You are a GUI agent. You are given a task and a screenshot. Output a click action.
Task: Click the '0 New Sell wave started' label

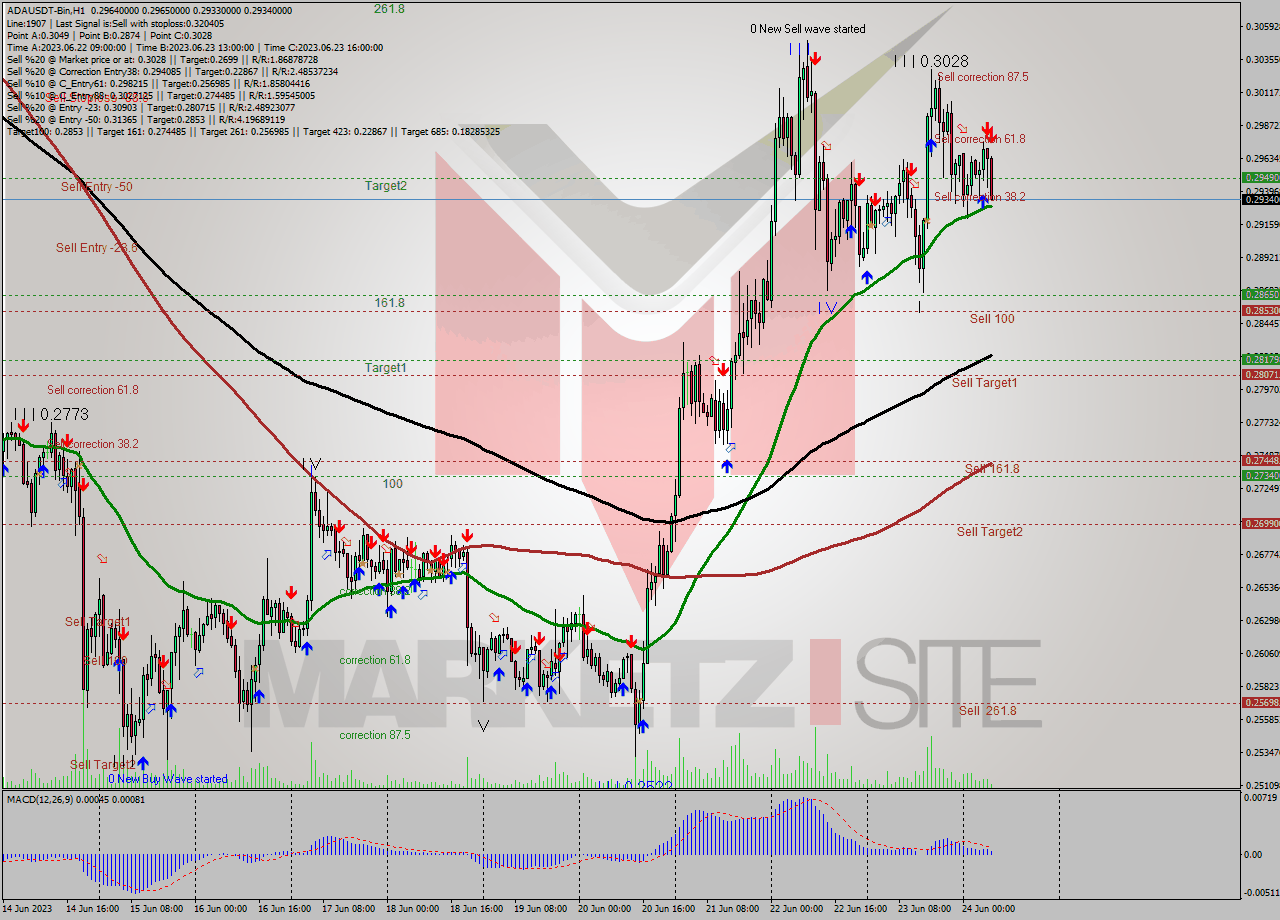[x=808, y=29]
